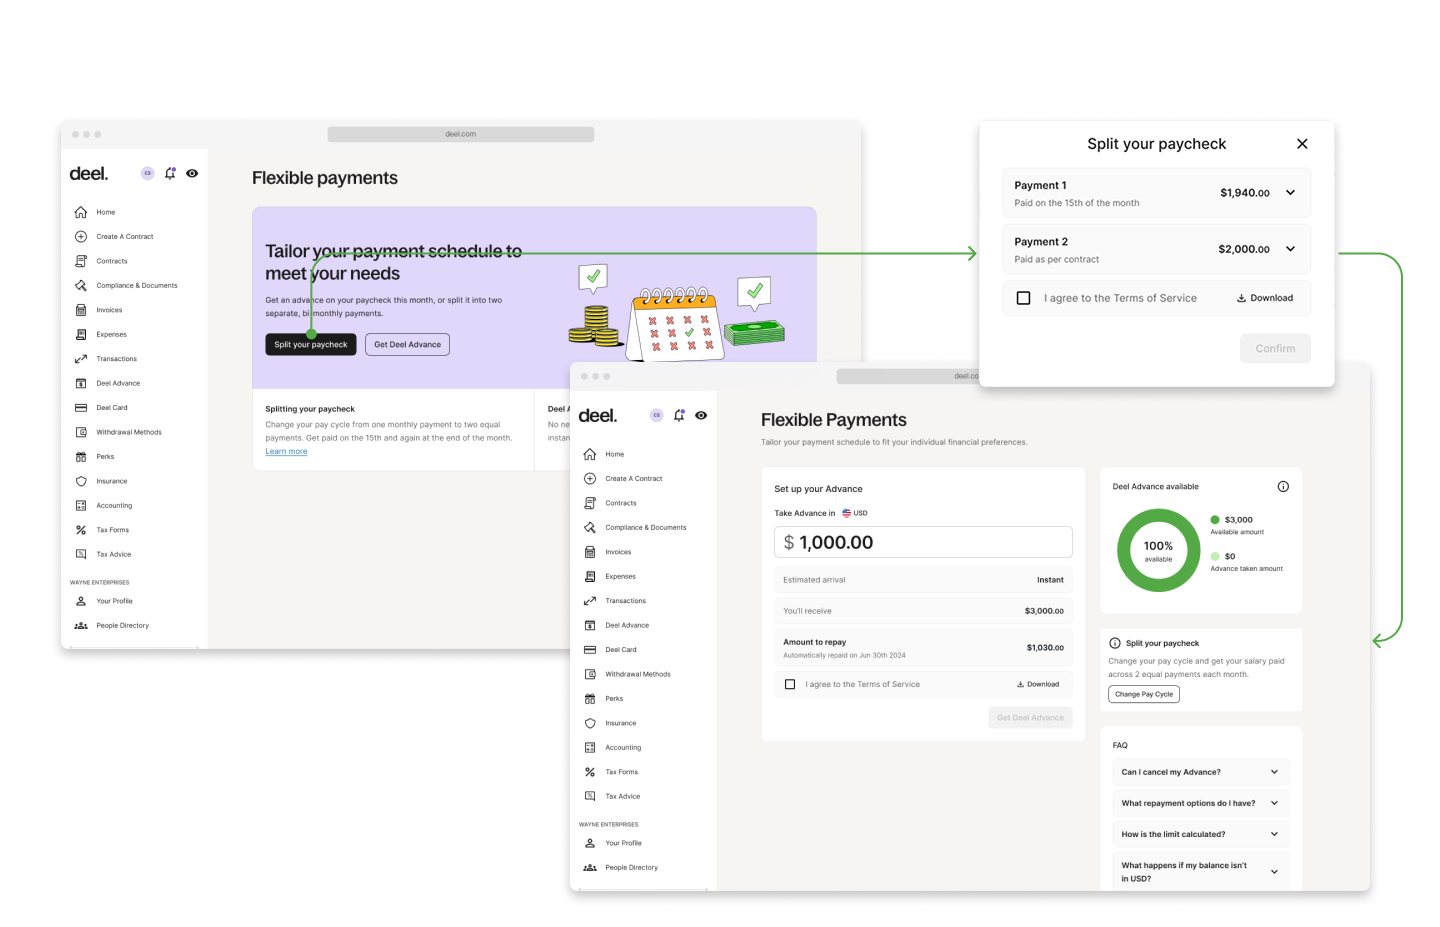Click the $1,000.00 advance amount field
Image resolution: width=1440 pixels, height=927 pixels.
tap(923, 542)
